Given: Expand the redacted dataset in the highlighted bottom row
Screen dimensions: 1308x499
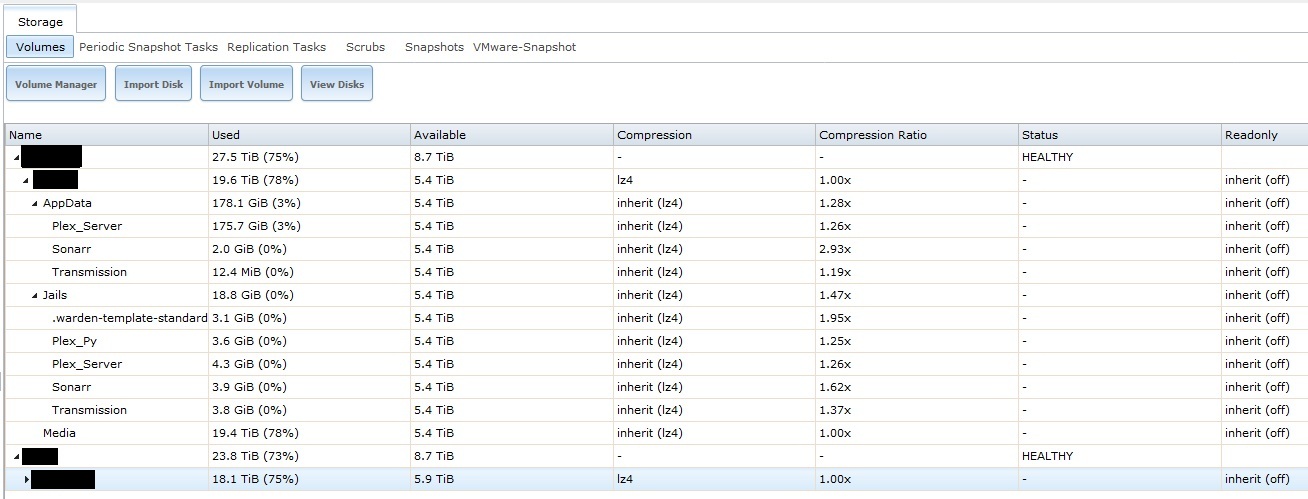Looking at the screenshot, I should coord(27,480).
